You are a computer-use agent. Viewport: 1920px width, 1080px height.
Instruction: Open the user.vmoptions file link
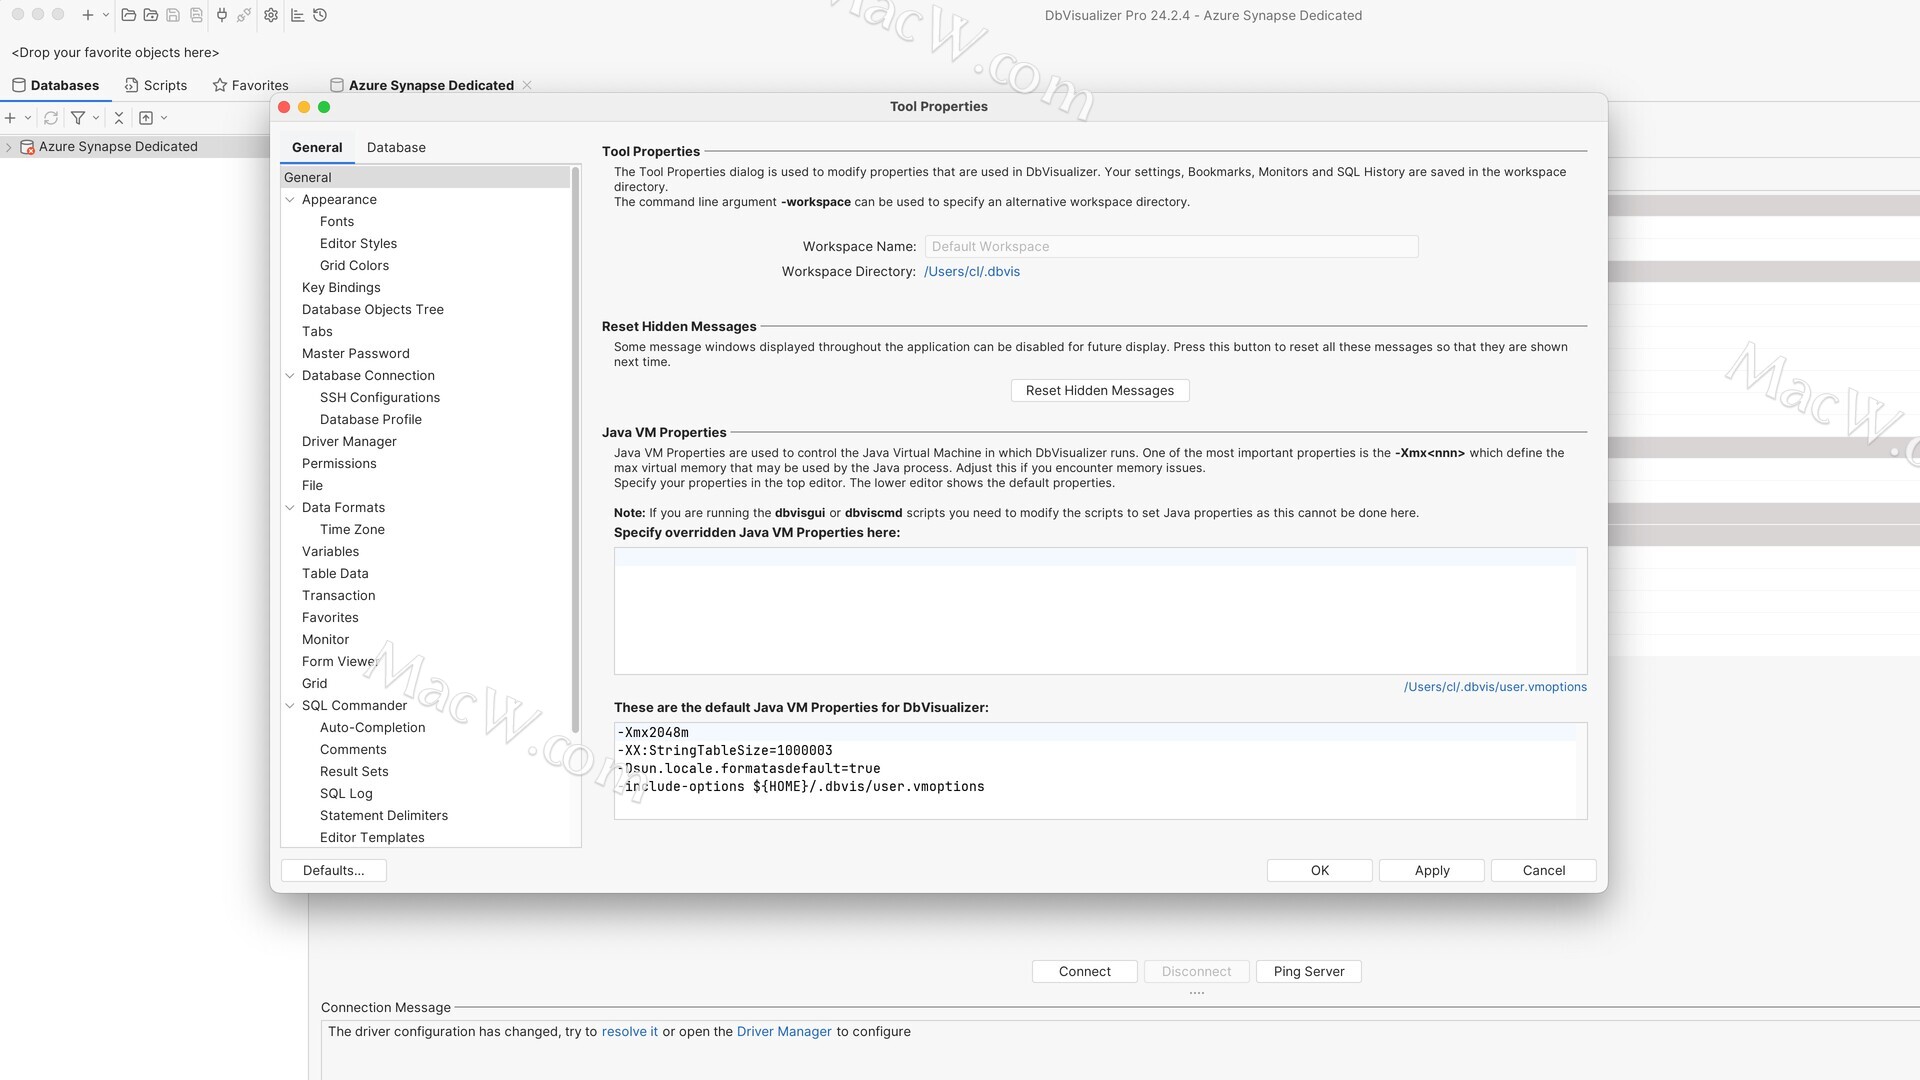coord(1495,687)
